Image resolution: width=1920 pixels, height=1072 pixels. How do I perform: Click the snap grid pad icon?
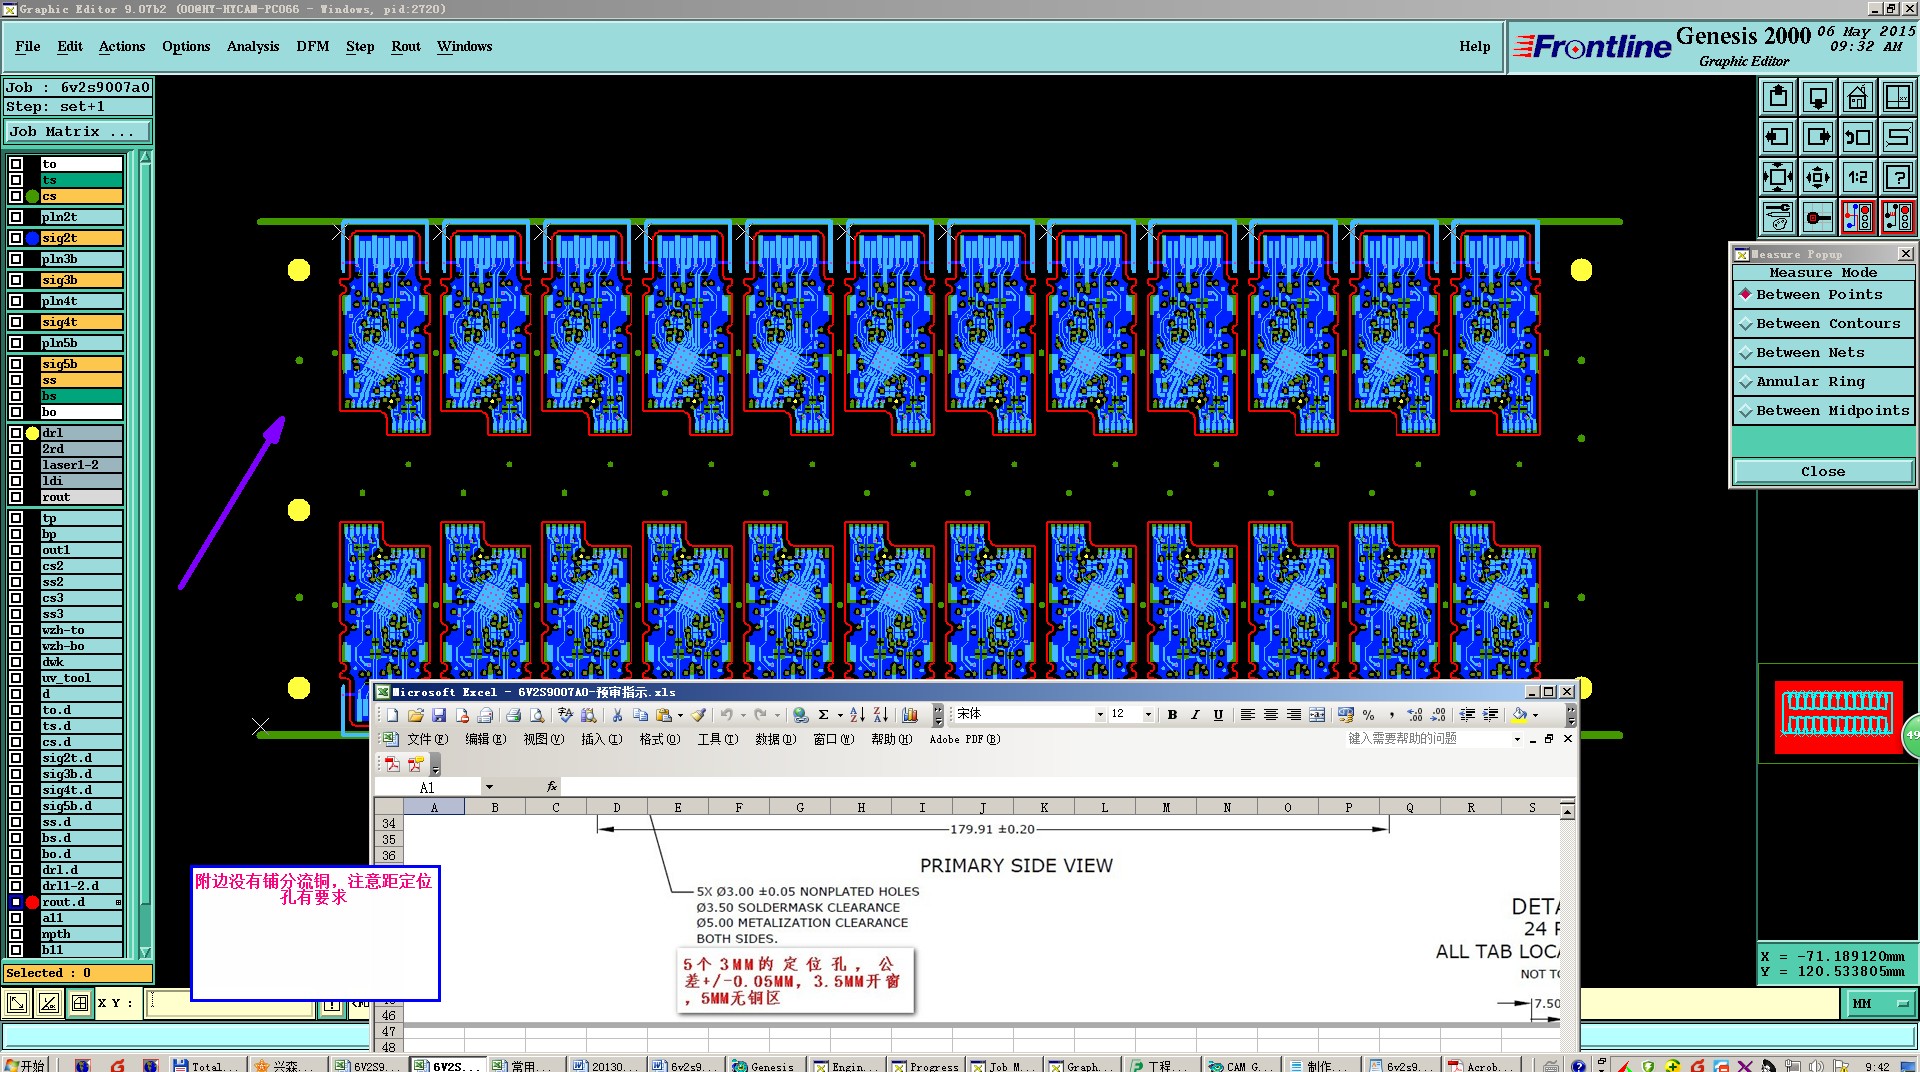(x=1818, y=217)
